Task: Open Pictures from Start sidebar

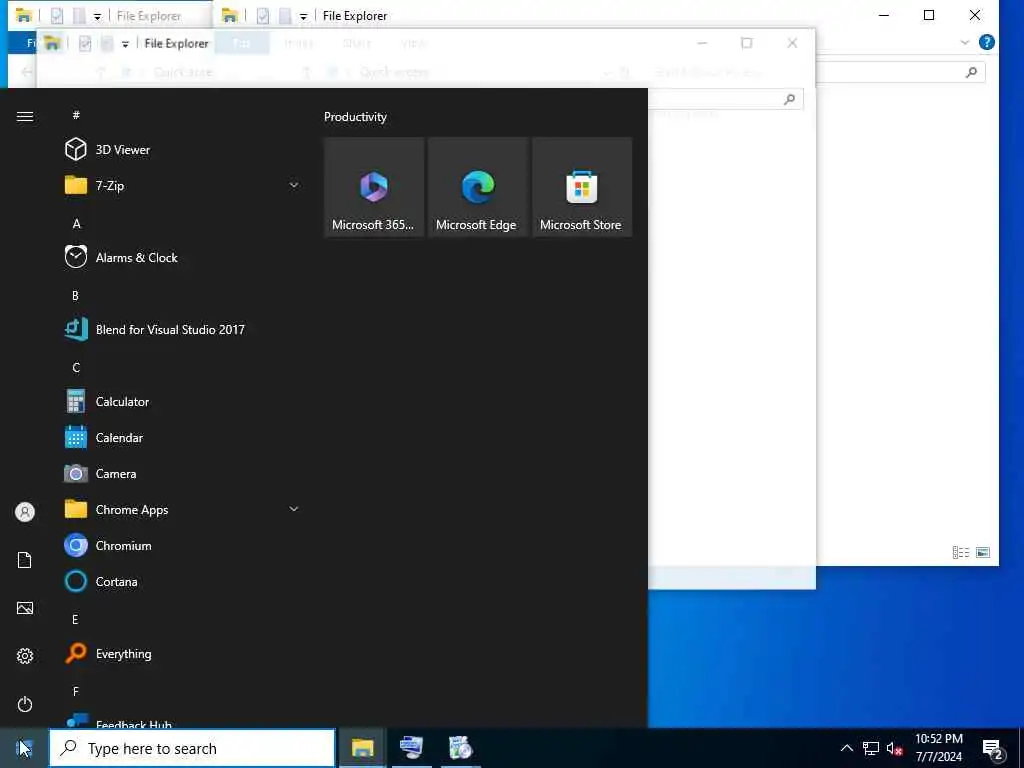Action: tap(25, 608)
